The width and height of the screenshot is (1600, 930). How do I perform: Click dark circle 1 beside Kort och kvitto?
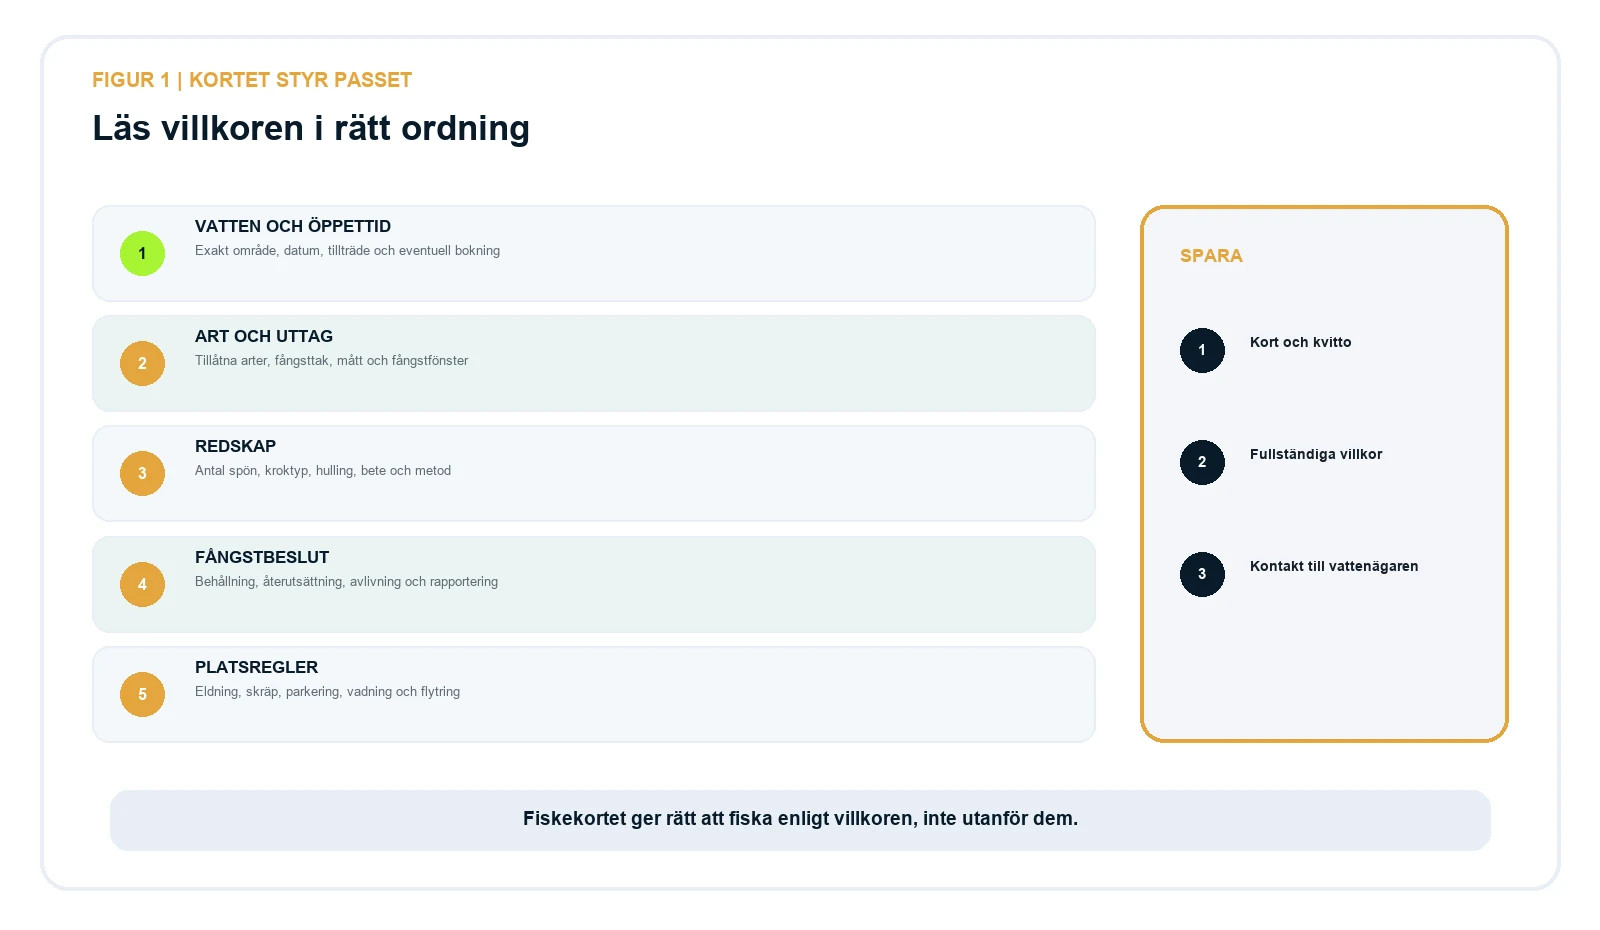(1202, 350)
